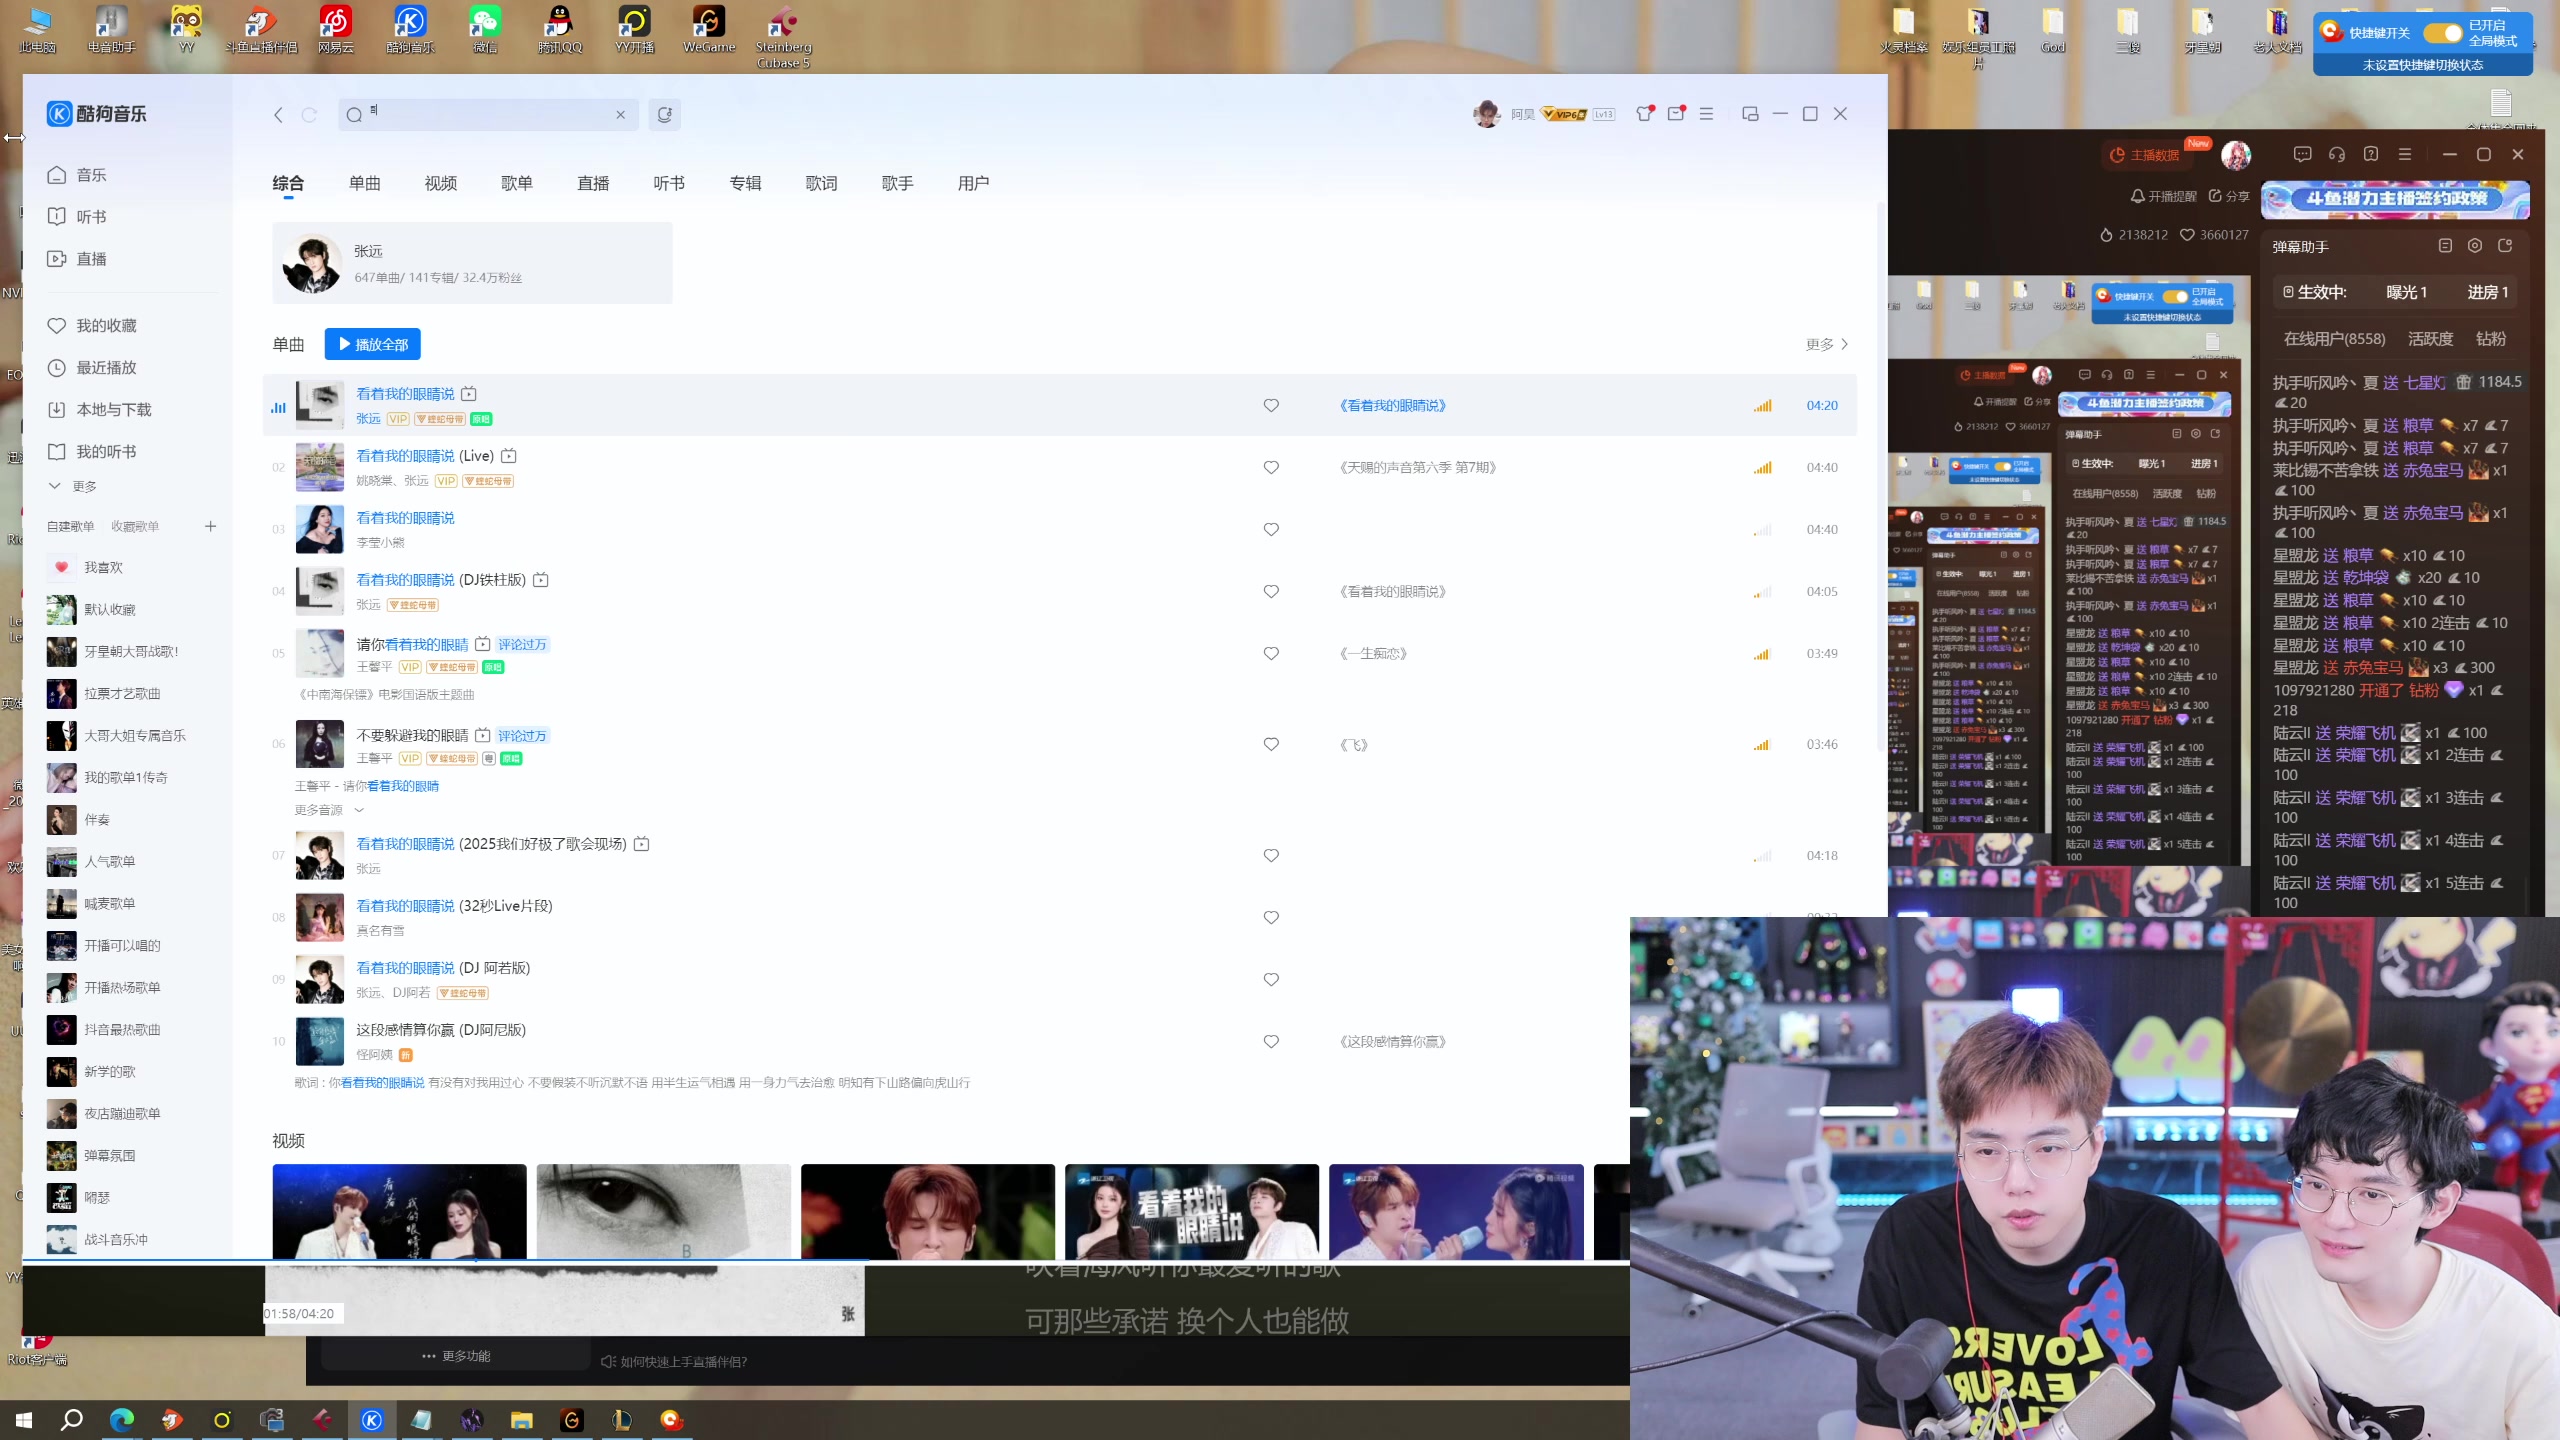The image size is (2560, 1440).
Task: Favorite the 2025歌会现场 track
Action: 1271,855
